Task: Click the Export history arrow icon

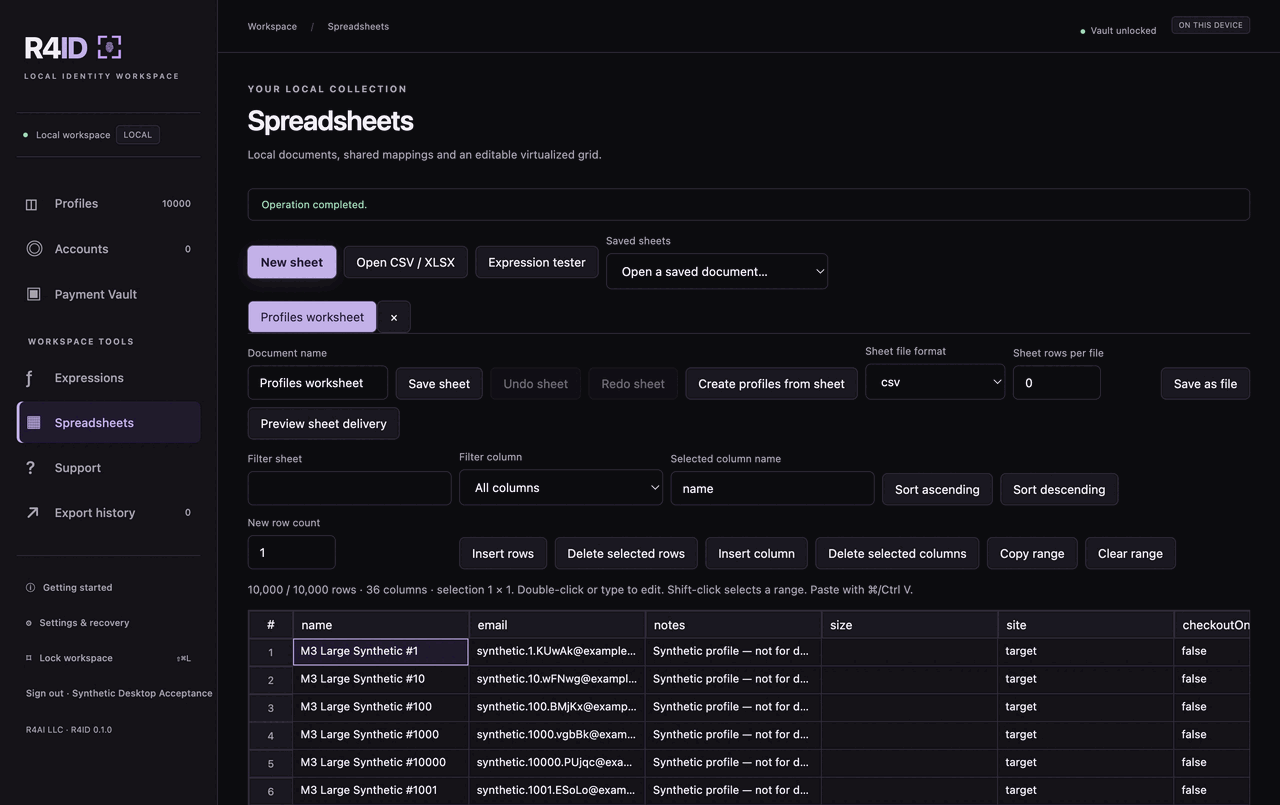Action: click(x=32, y=513)
